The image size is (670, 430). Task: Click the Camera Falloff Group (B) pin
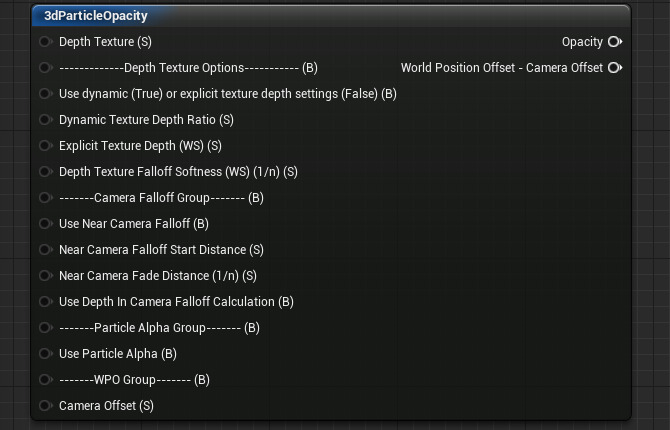tap(45, 198)
